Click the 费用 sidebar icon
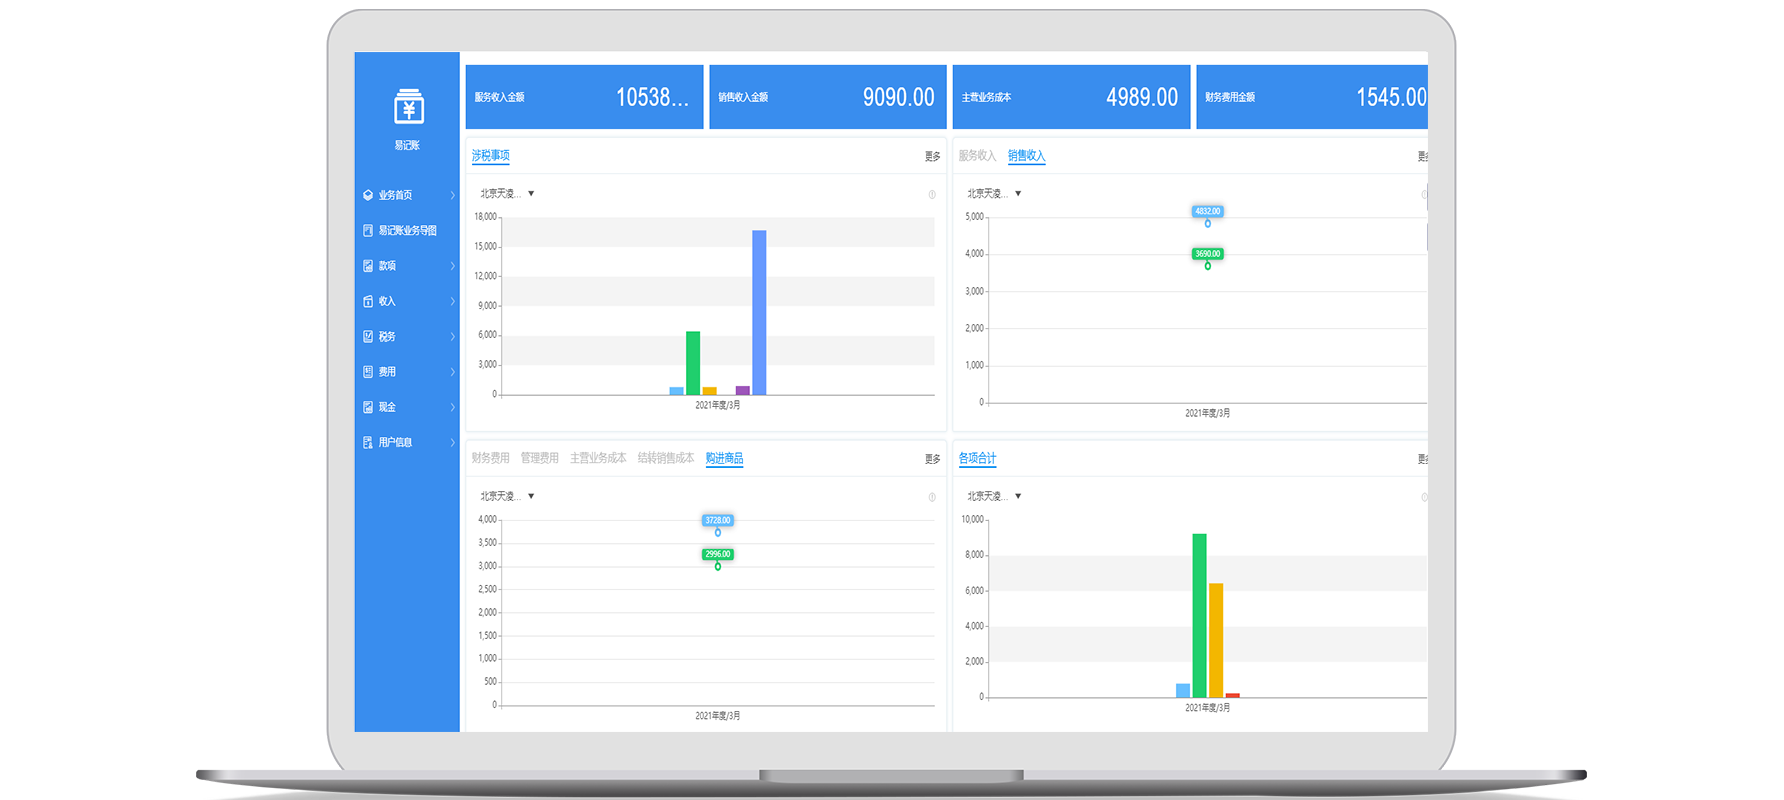The image size is (1784, 800). click(x=368, y=372)
